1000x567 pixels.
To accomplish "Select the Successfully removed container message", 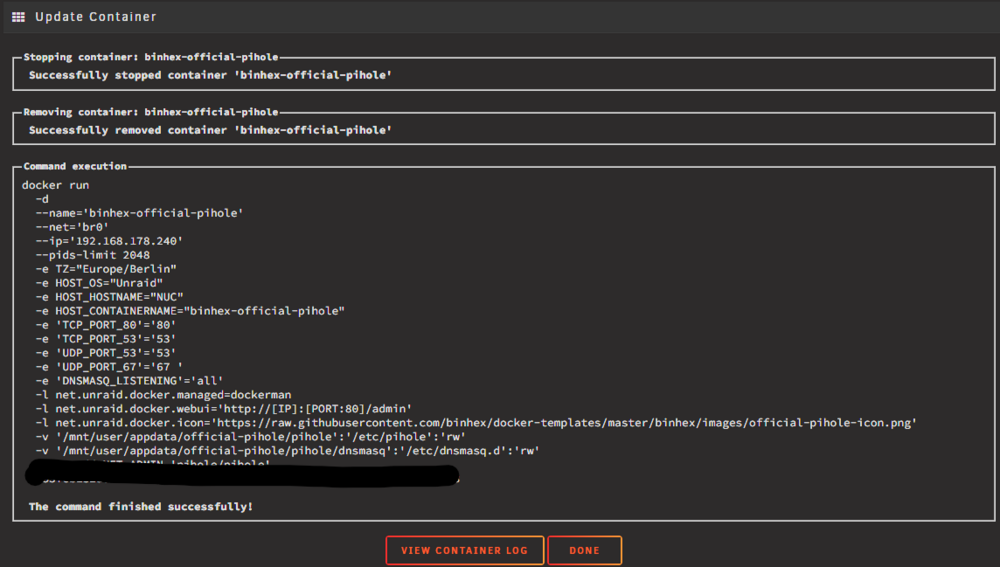I will click(210, 130).
